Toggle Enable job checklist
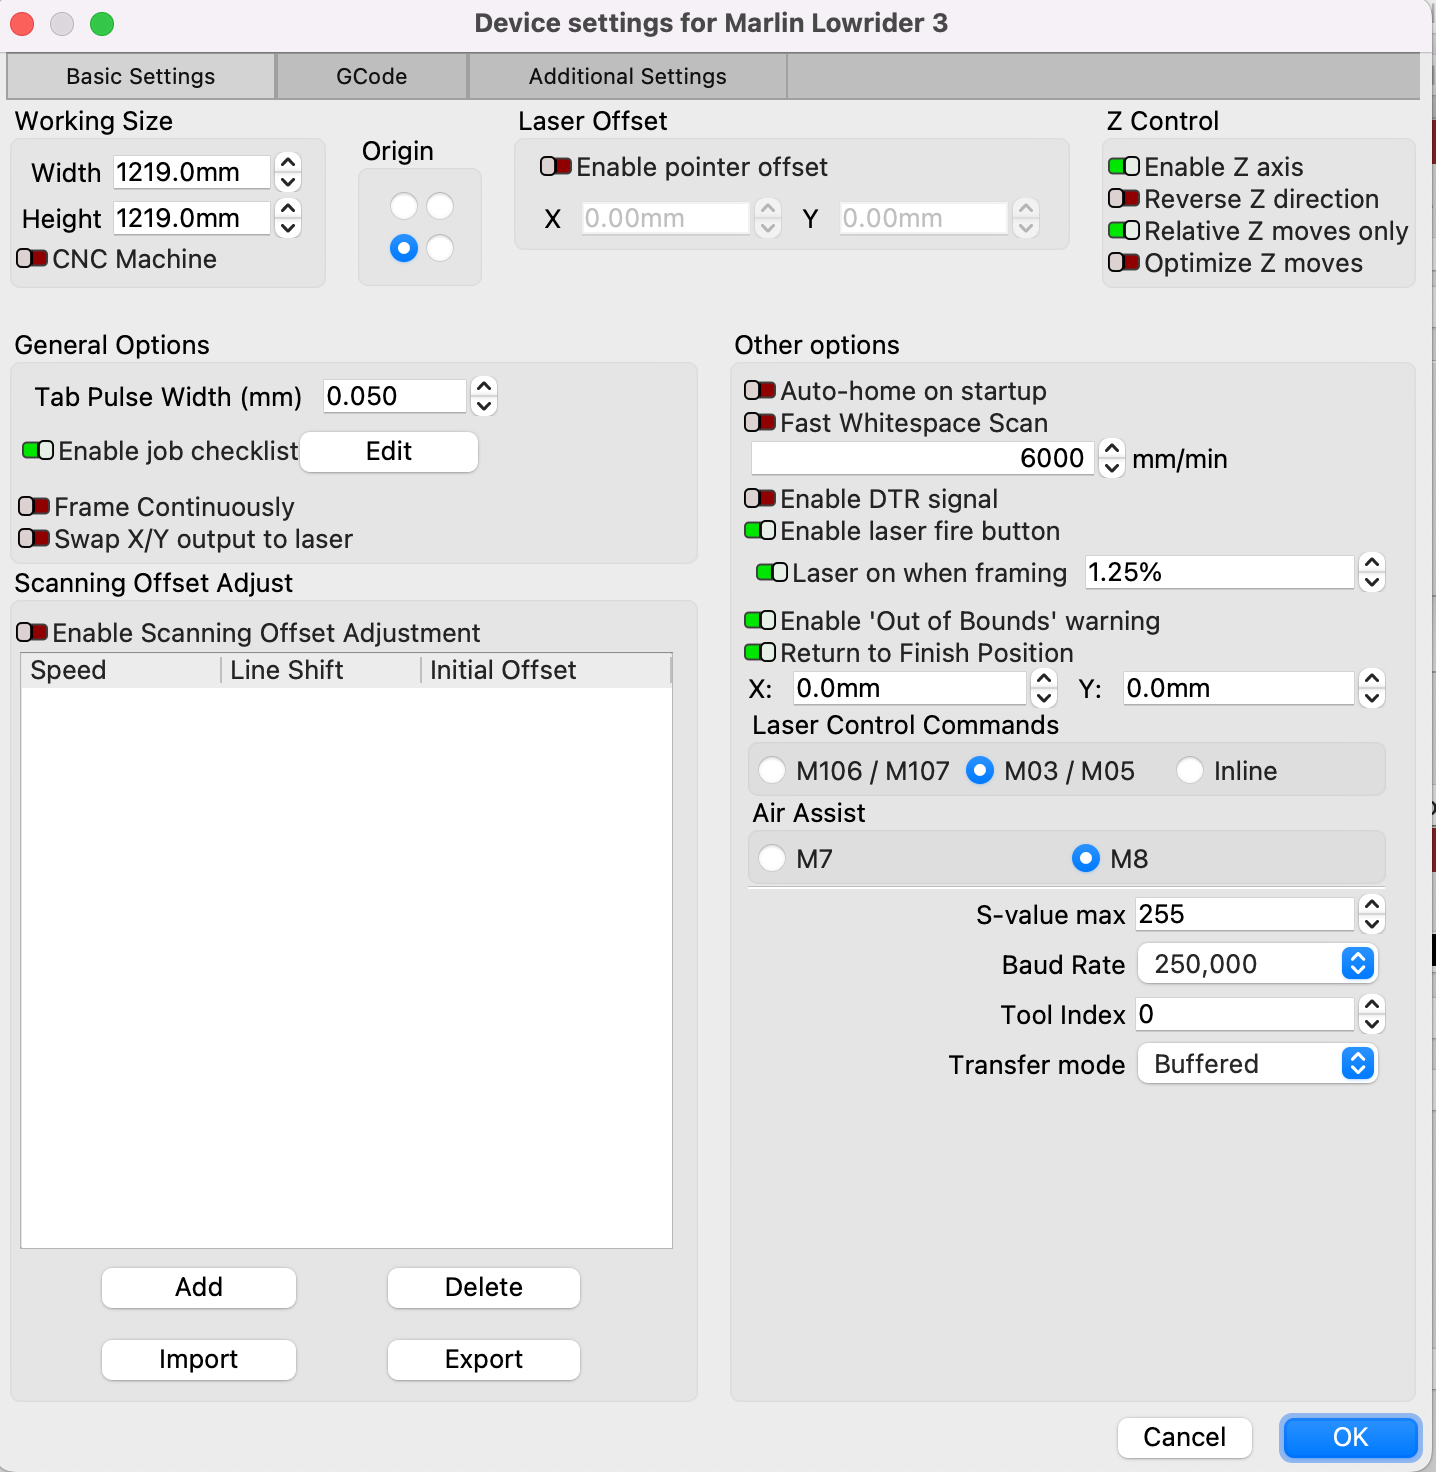Image resolution: width=1436 pixels, height=1472 pixels. (x=38, y=451)
